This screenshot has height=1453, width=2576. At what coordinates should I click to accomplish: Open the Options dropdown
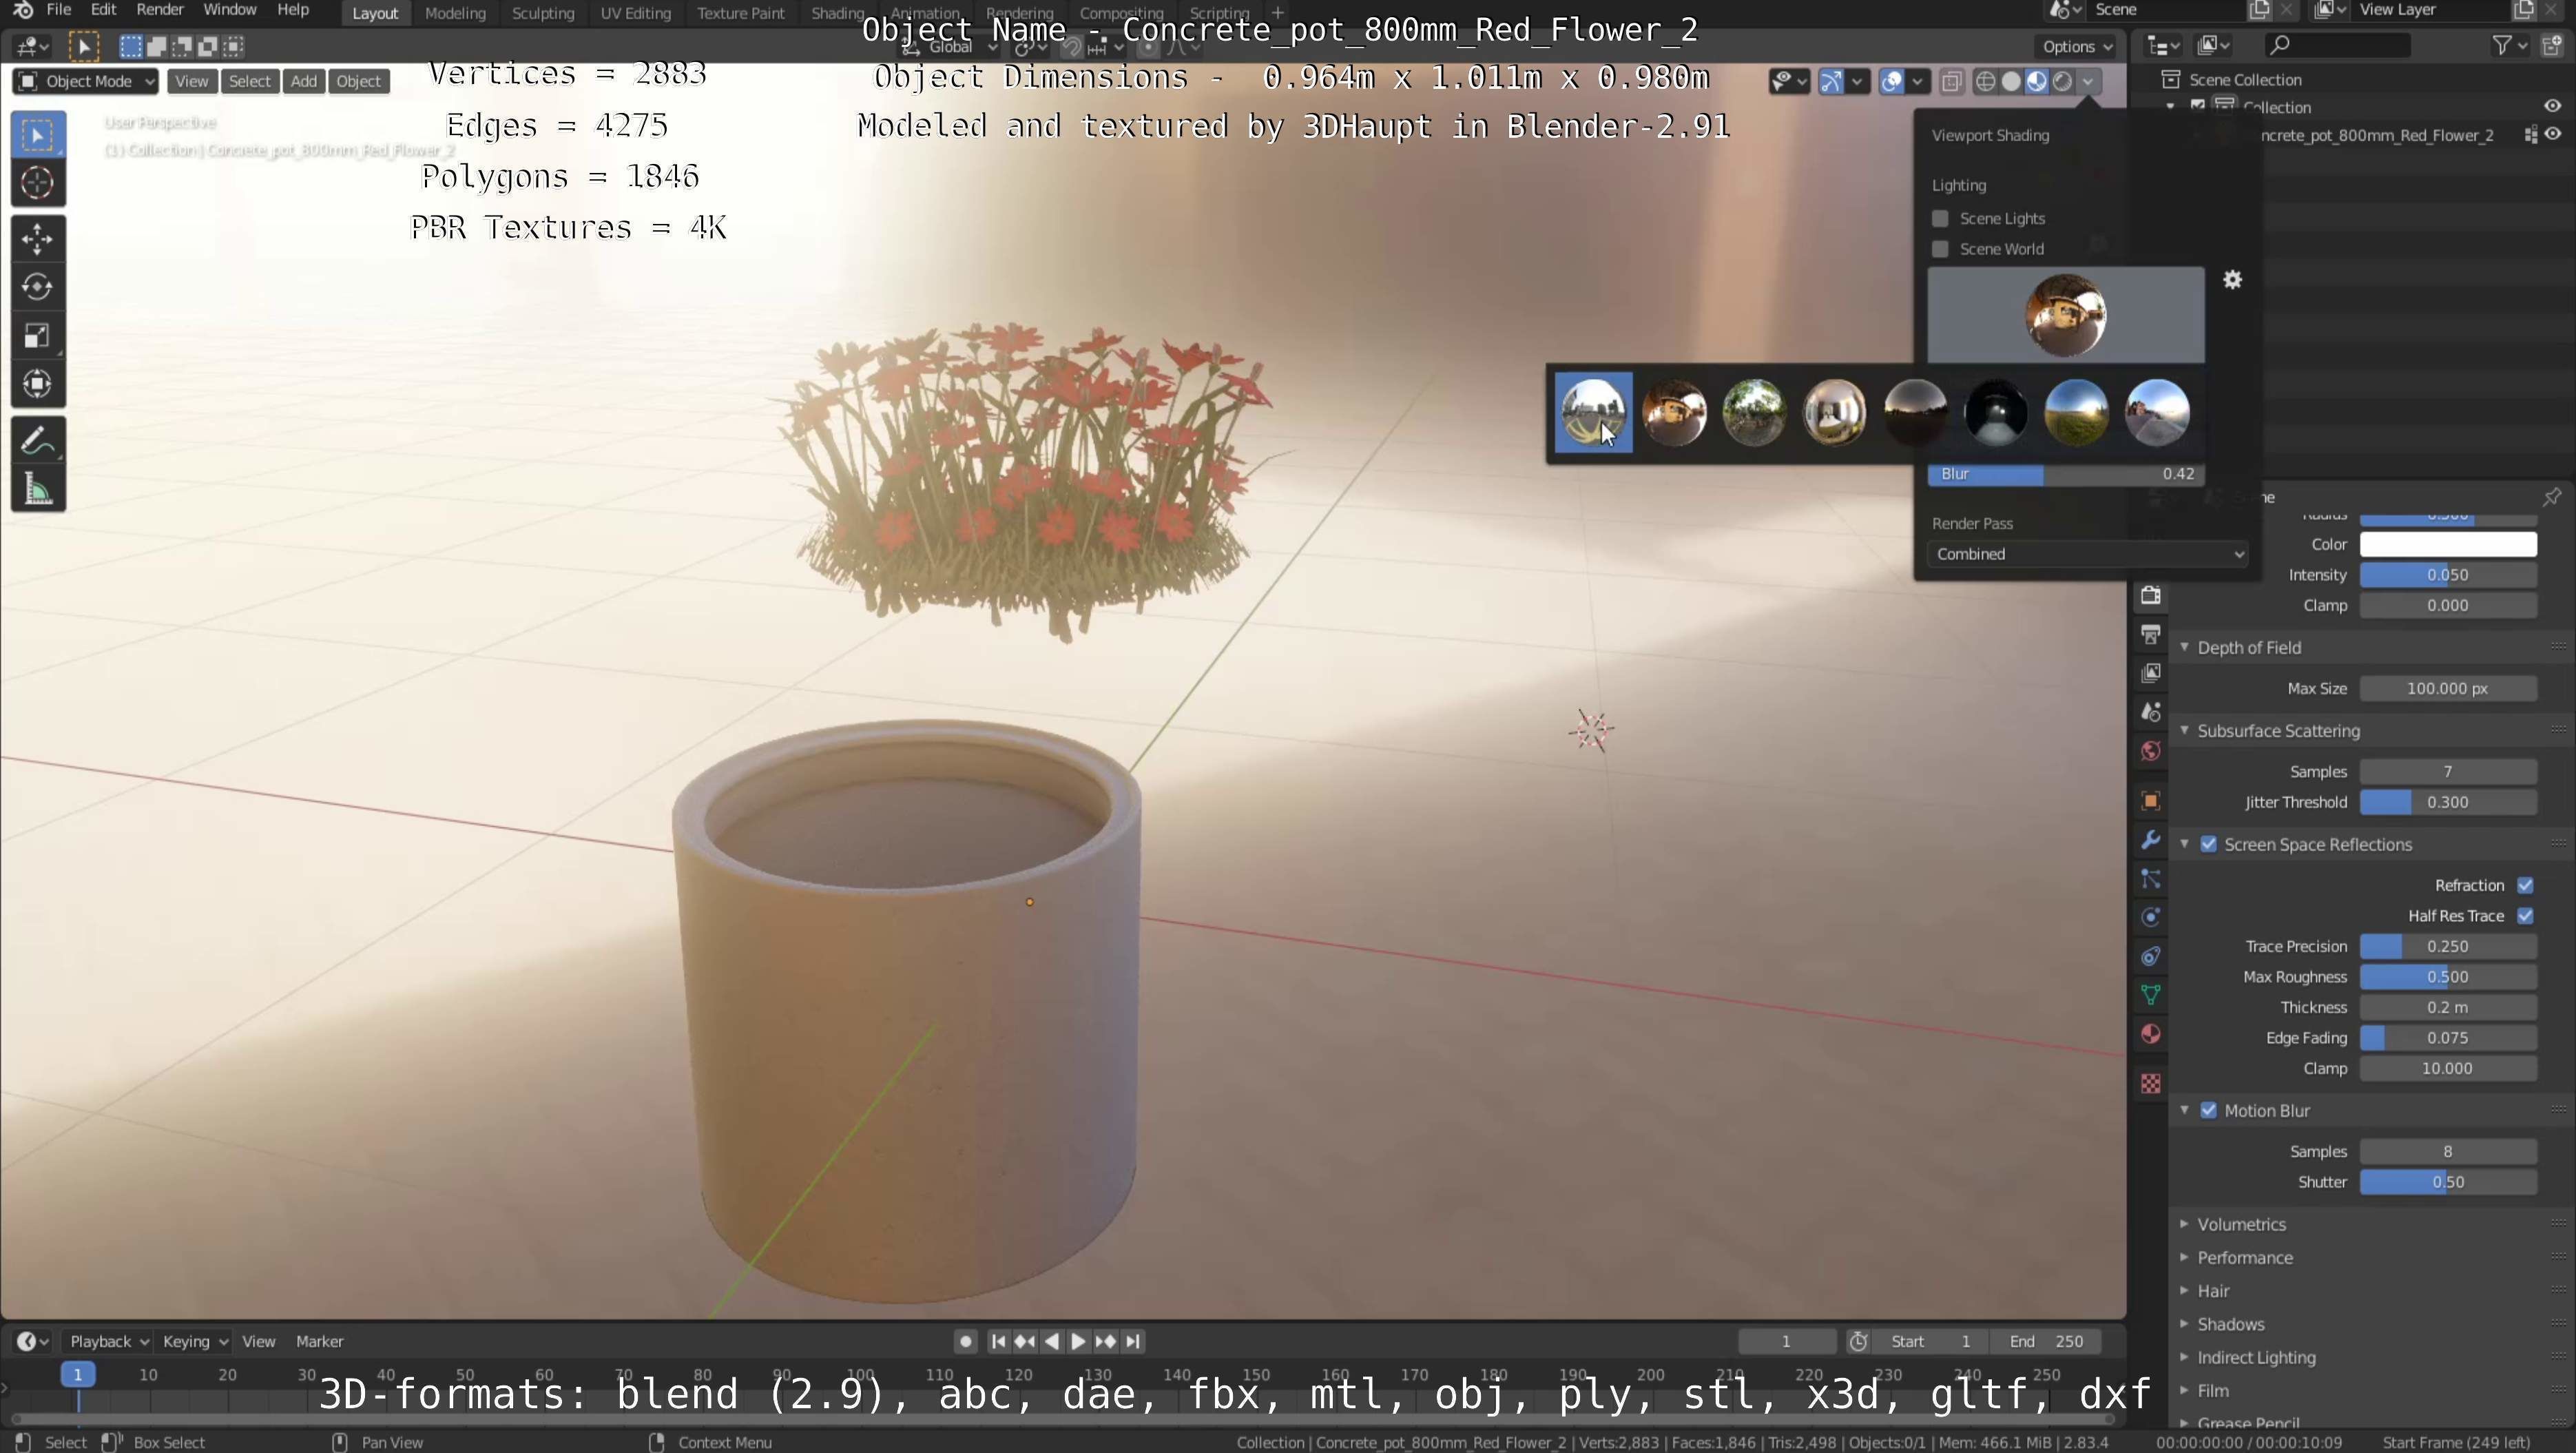pos(2077,47)
